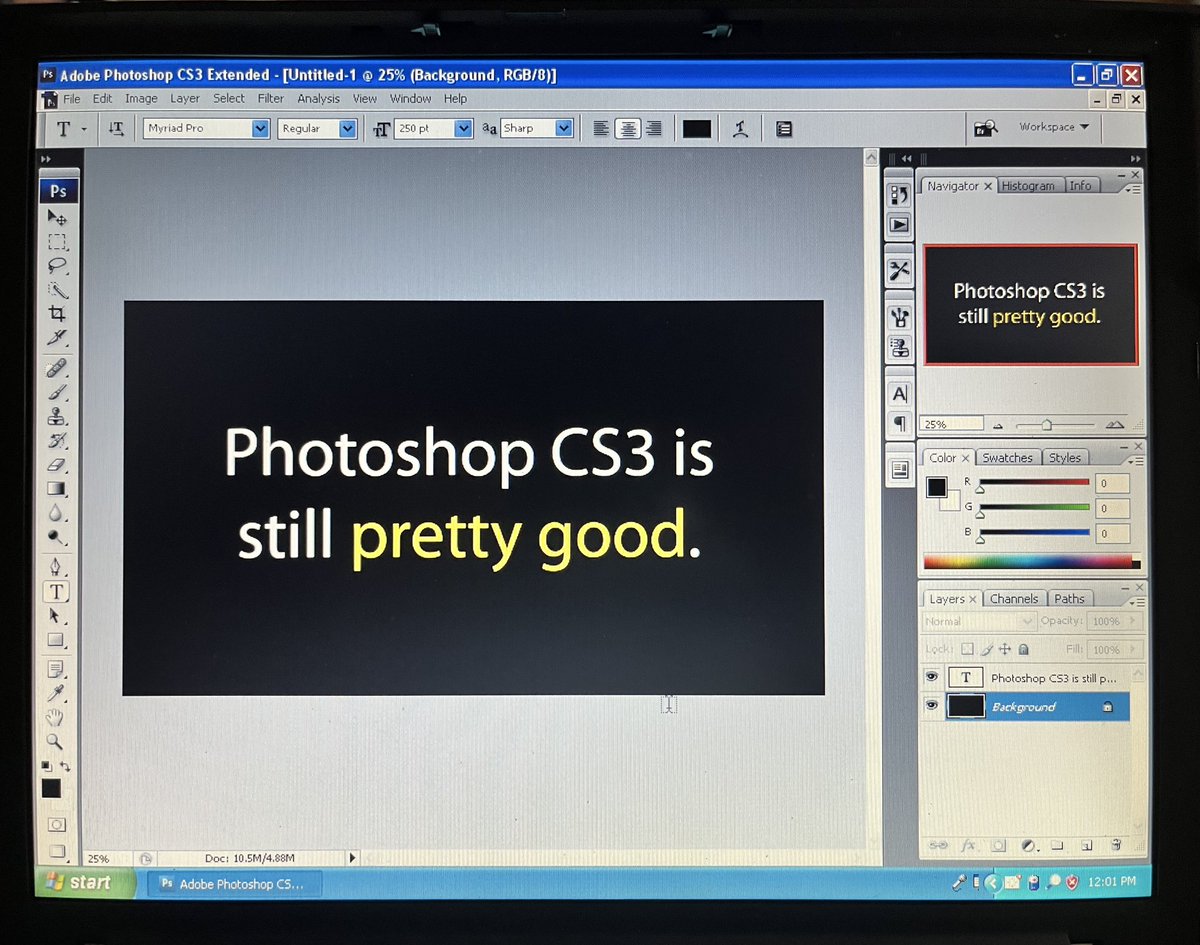Select the Move tool

(57, 217)
